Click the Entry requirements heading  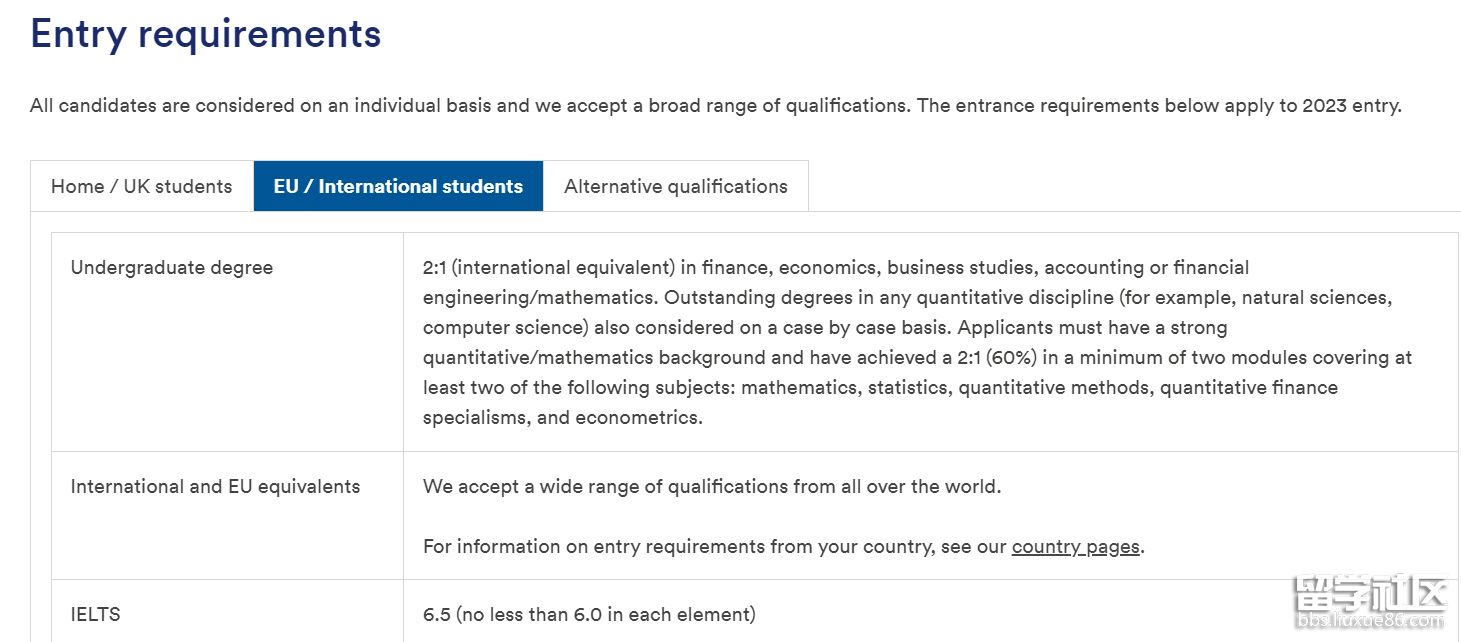coord(205,33)
